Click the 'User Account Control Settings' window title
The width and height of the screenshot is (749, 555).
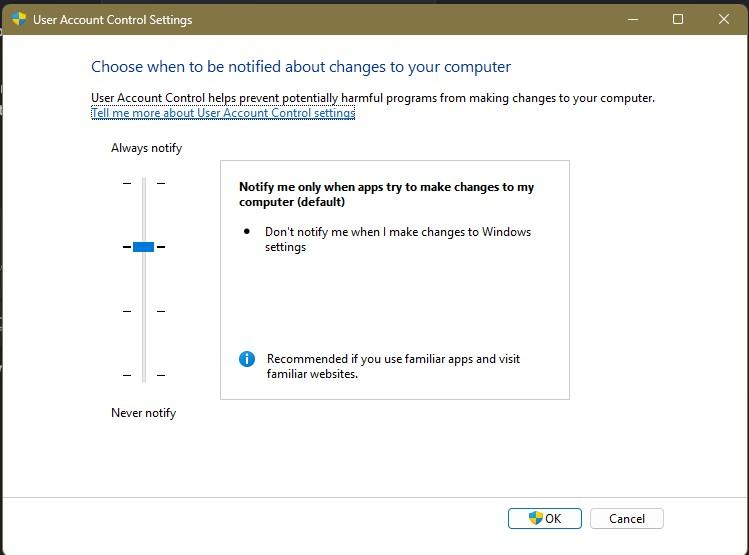(113, 20)
